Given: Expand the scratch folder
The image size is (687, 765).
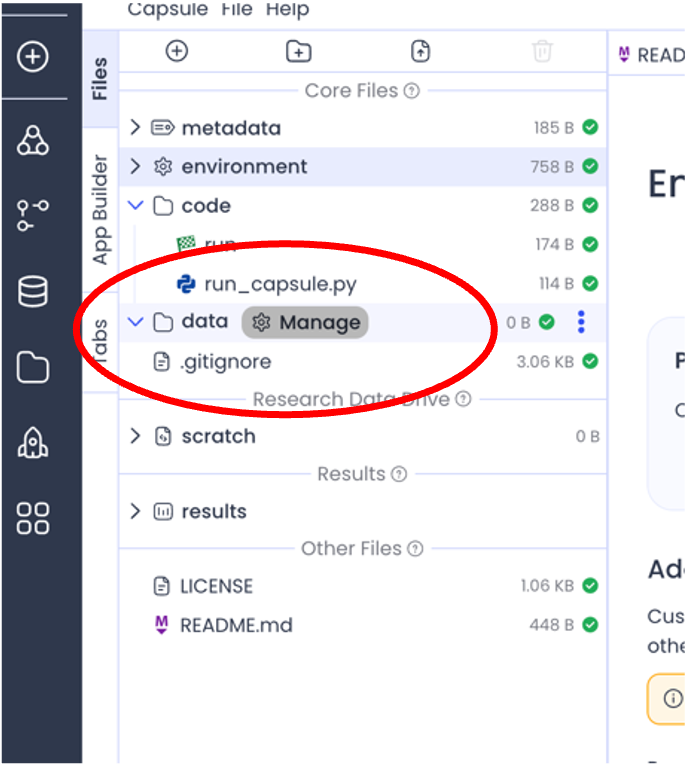Looking at the screenshot, I should 136,436.
